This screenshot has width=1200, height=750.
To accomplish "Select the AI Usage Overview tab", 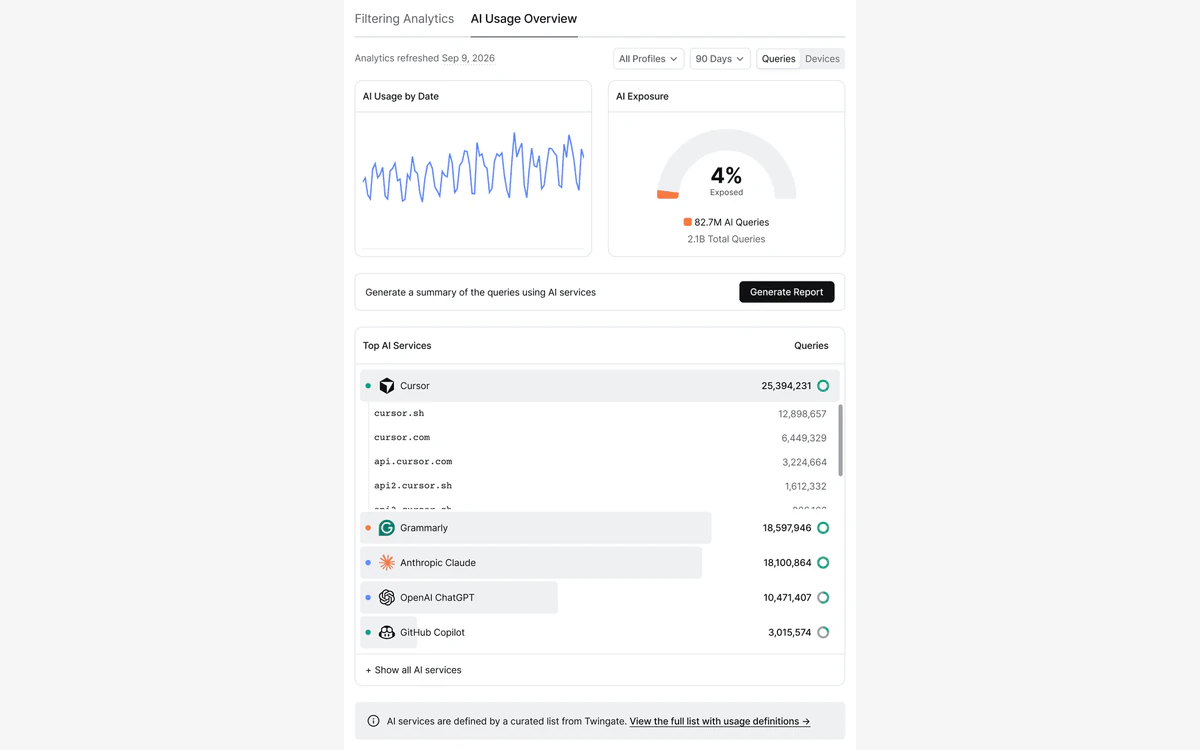I will [524, 19].
